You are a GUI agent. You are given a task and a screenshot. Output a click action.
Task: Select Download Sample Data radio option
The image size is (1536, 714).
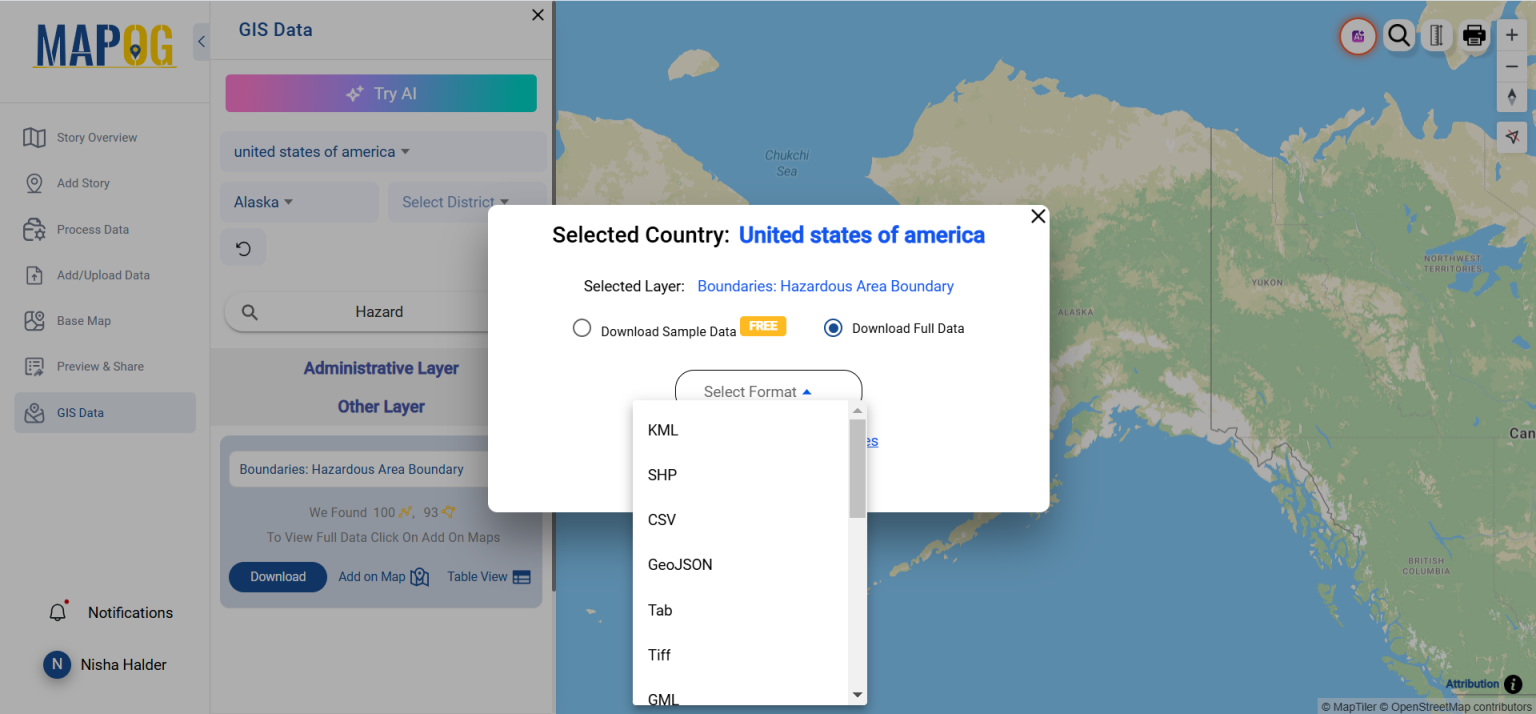582,328
